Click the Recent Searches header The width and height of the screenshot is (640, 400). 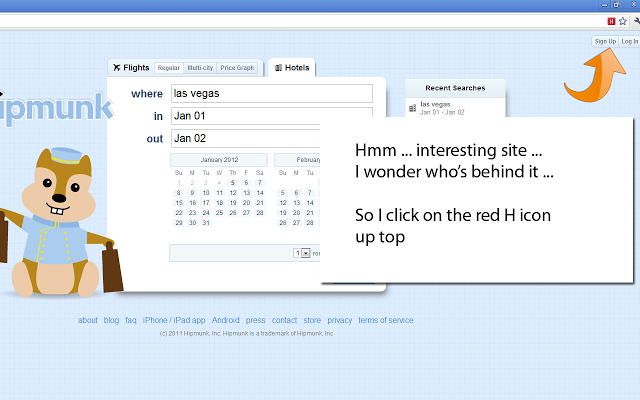click(x=456, y=88)
